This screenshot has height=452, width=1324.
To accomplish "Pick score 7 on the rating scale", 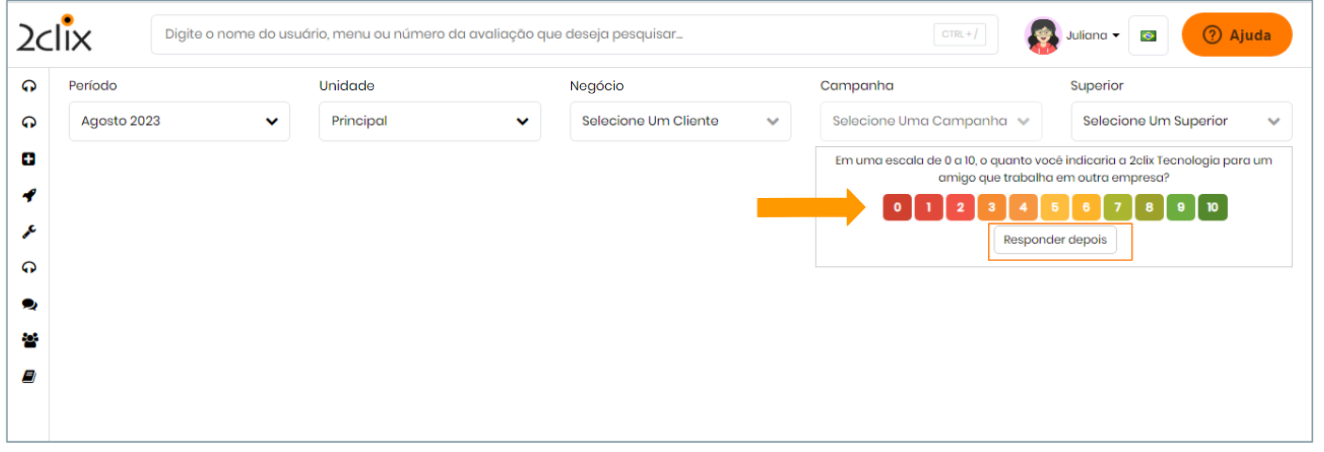I will tap(1117, 208).
